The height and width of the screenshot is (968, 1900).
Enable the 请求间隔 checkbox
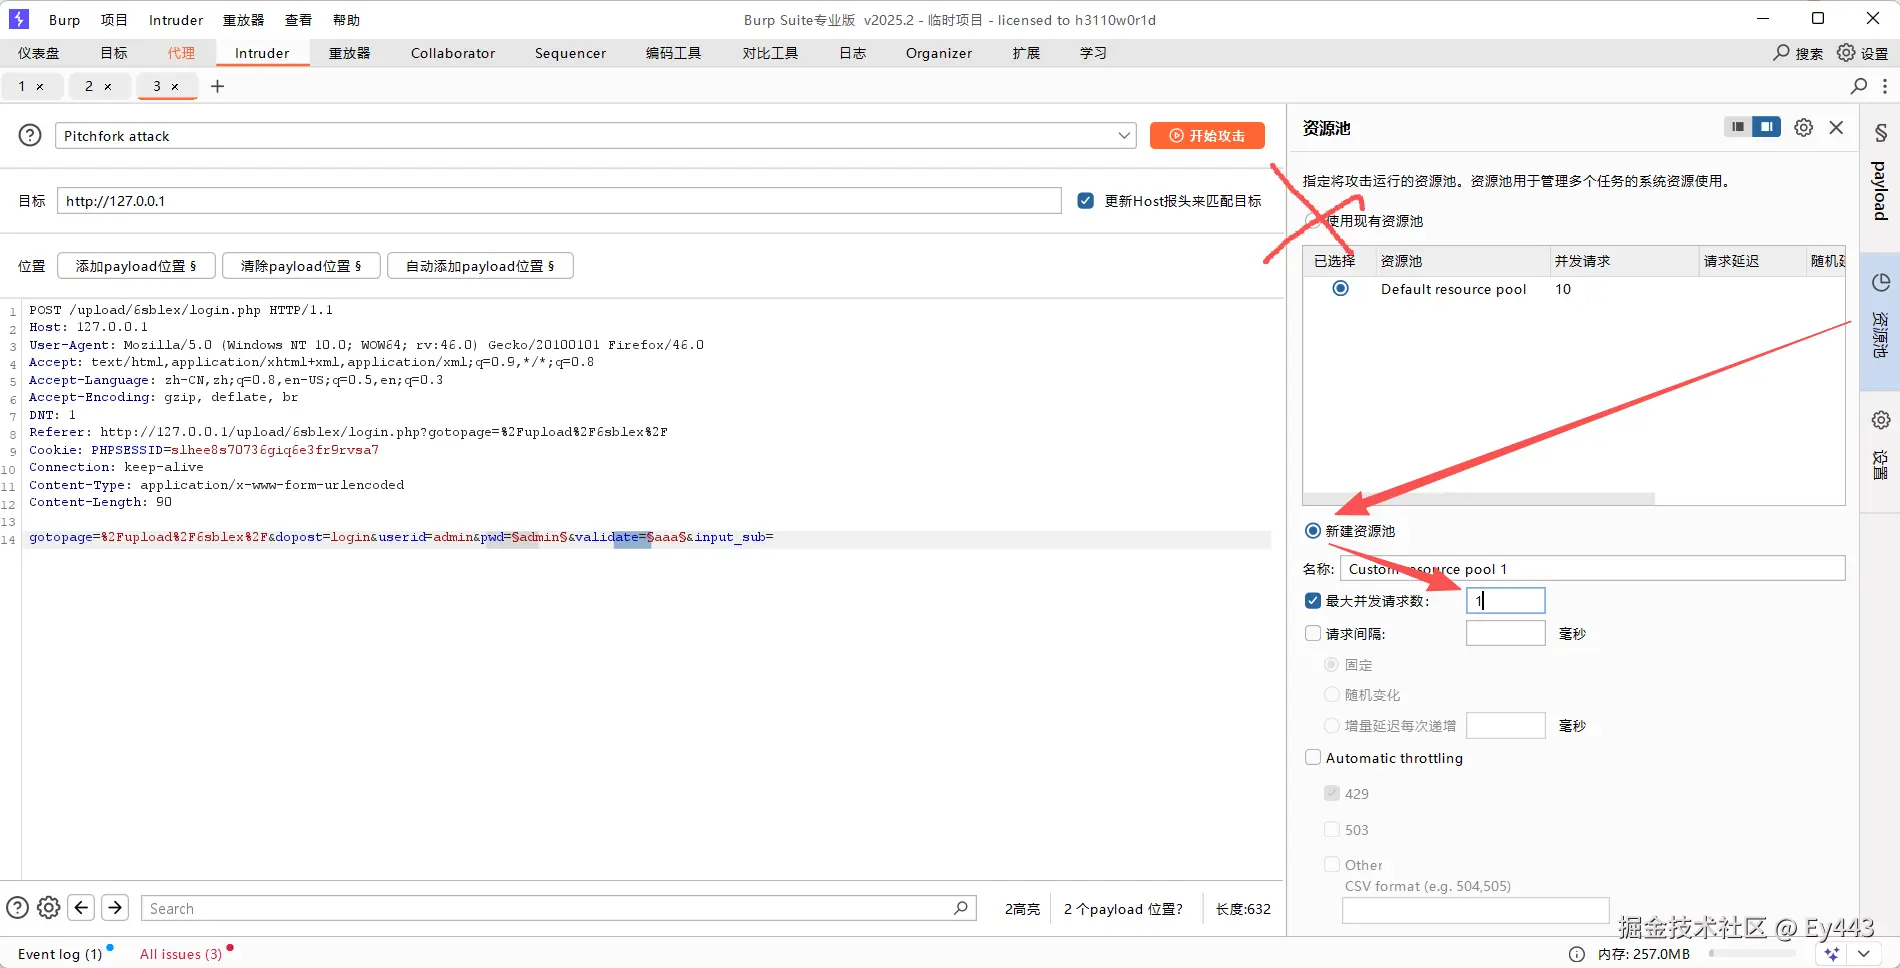coord(1313,633)
